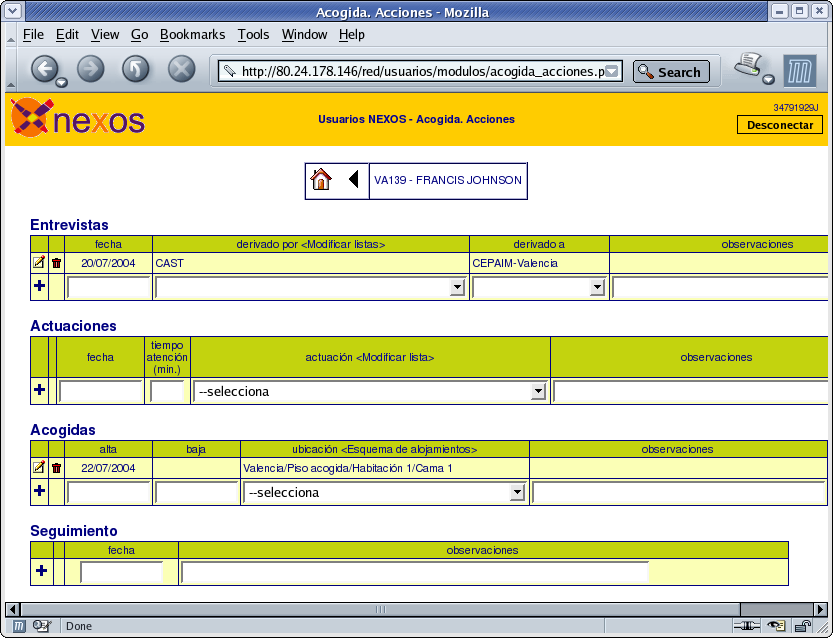Focus the Actuaciones fecha input
Viewport: 833px width, 638px height.
pos(100,392)
